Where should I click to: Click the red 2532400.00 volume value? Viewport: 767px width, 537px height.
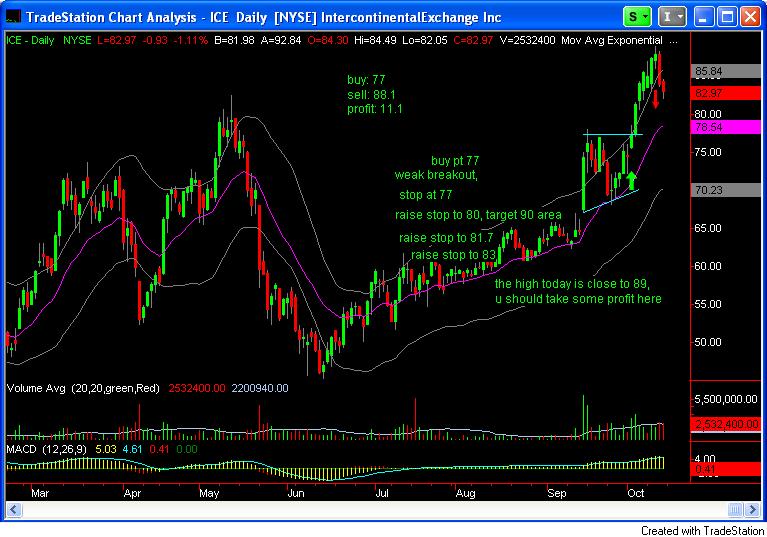pos(197,388)
